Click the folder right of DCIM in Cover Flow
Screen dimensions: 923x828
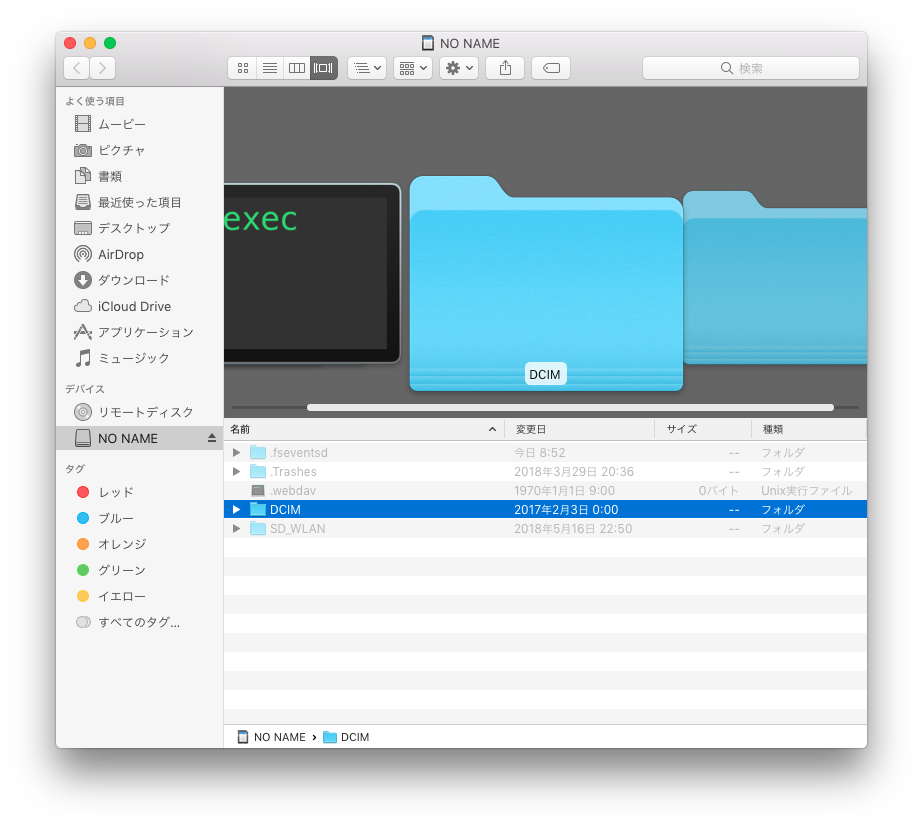775,278
